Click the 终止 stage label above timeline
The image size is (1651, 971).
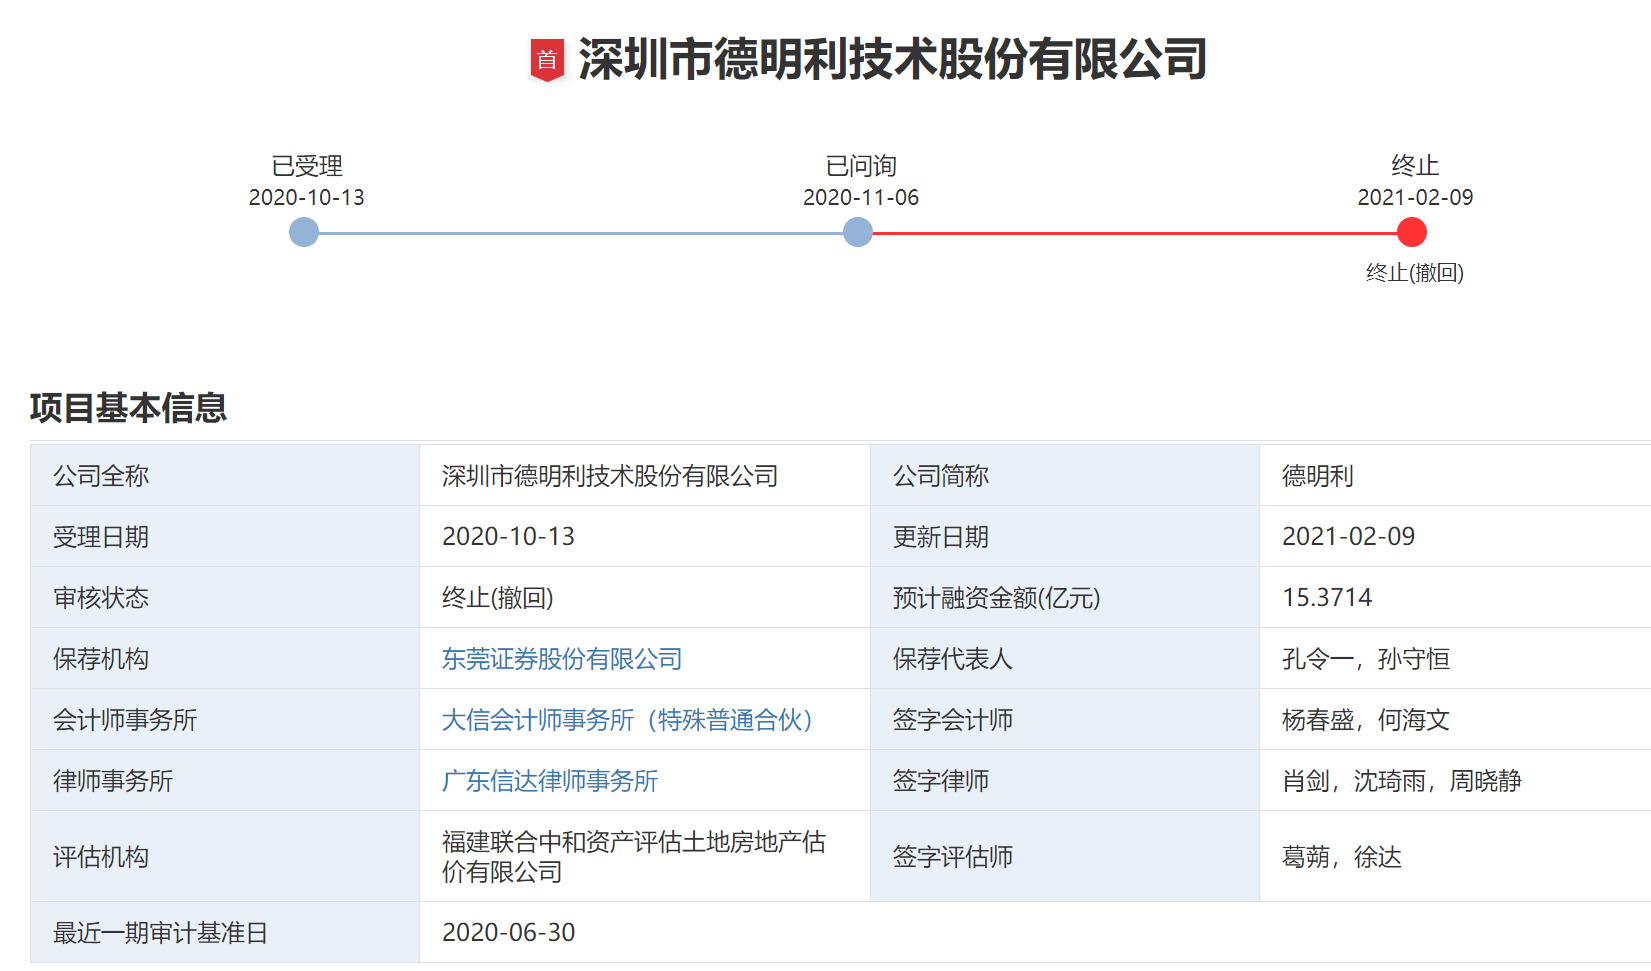[x=1415, y=165]
